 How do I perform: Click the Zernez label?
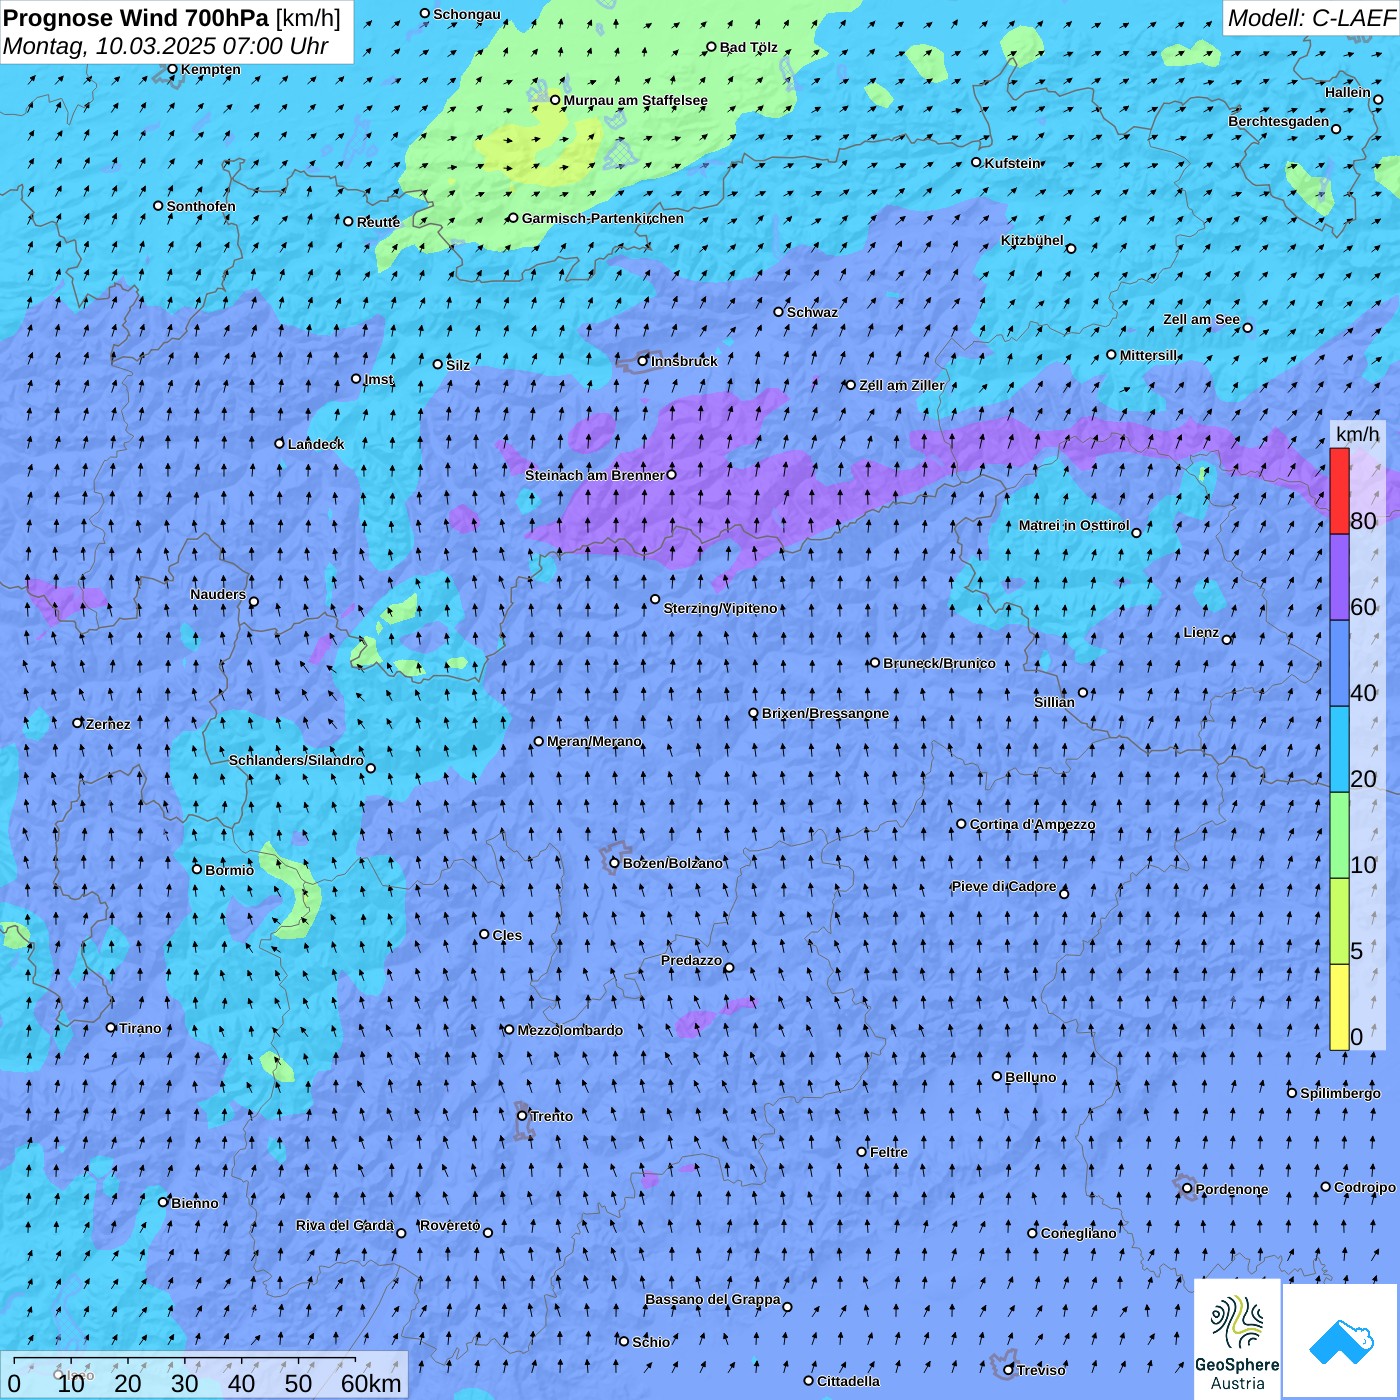click(x=108, y=724)
